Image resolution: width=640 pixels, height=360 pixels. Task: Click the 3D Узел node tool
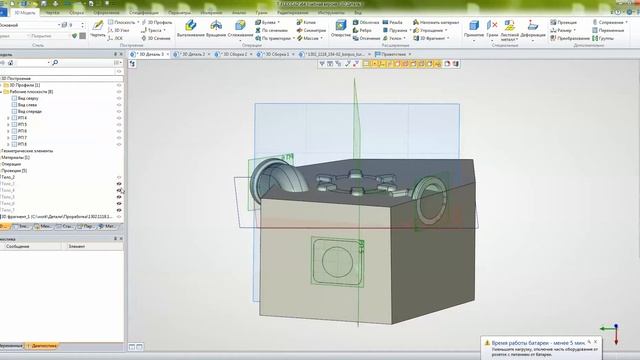[x=118, y=30]
